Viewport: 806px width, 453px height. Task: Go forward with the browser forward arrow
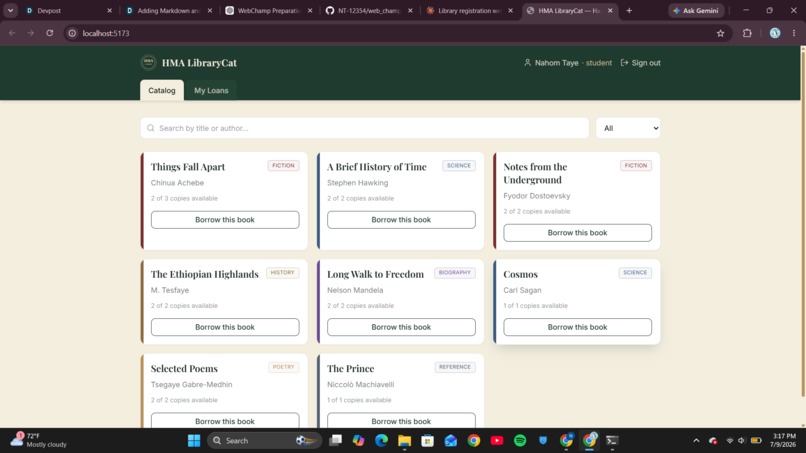click(x=30, y=33)
